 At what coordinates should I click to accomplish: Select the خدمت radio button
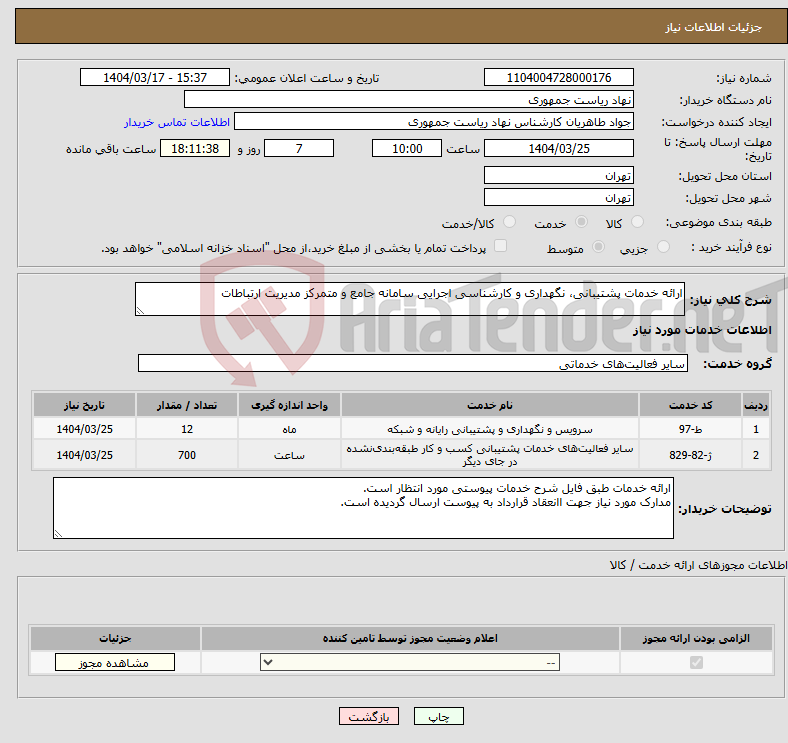[581, 222]
